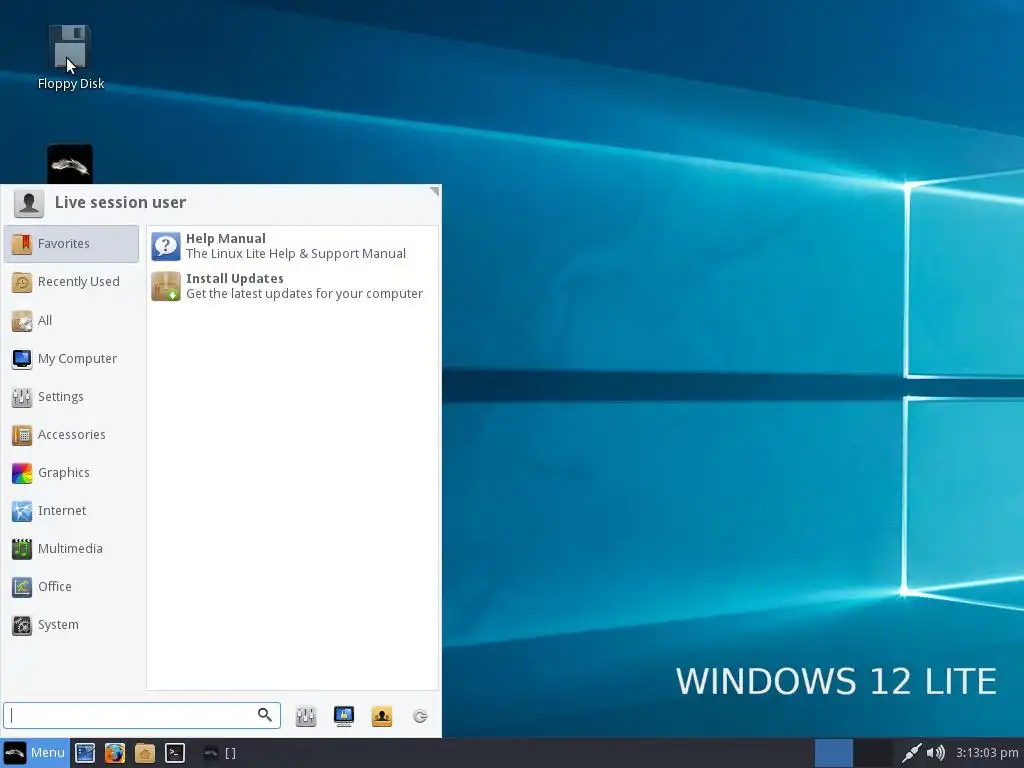Screen dimensions: 1024x768
Task: Click the 3:13:03 pm clock
Action: pos(987,753)
